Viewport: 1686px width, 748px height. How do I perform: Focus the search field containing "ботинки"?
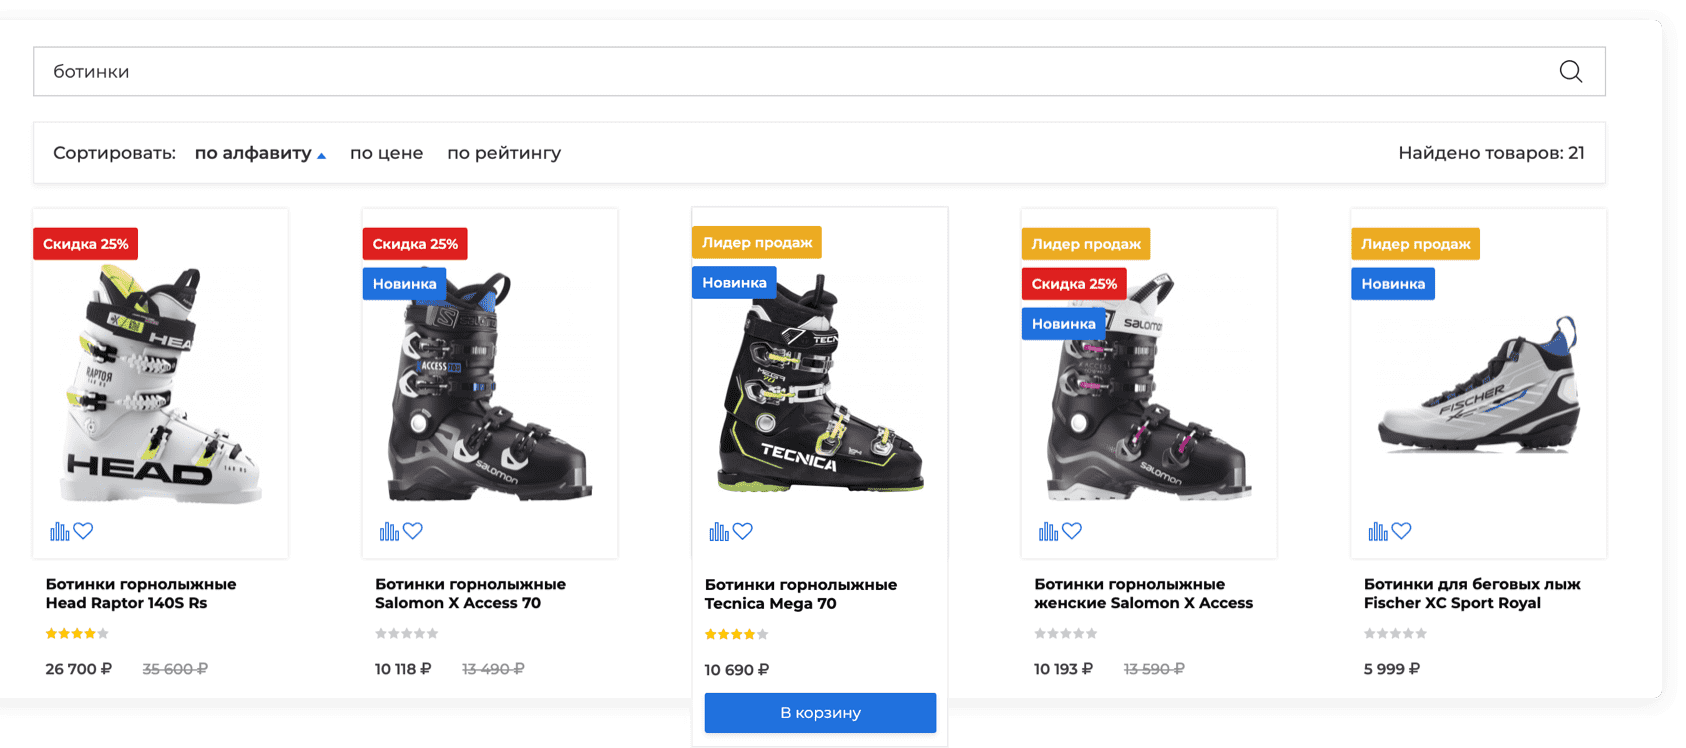tap(780, 72)
